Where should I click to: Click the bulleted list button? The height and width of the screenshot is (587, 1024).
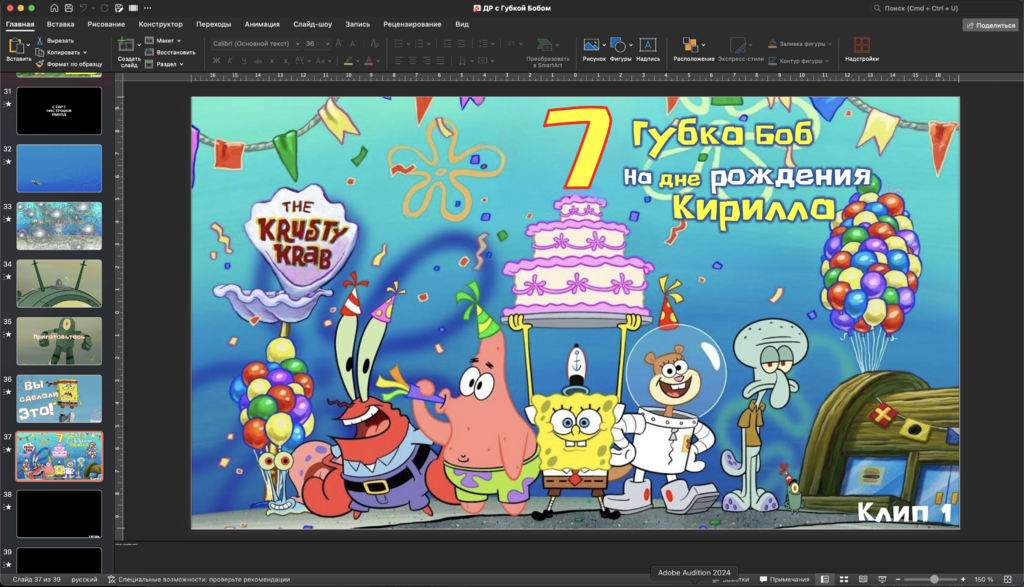398,44
